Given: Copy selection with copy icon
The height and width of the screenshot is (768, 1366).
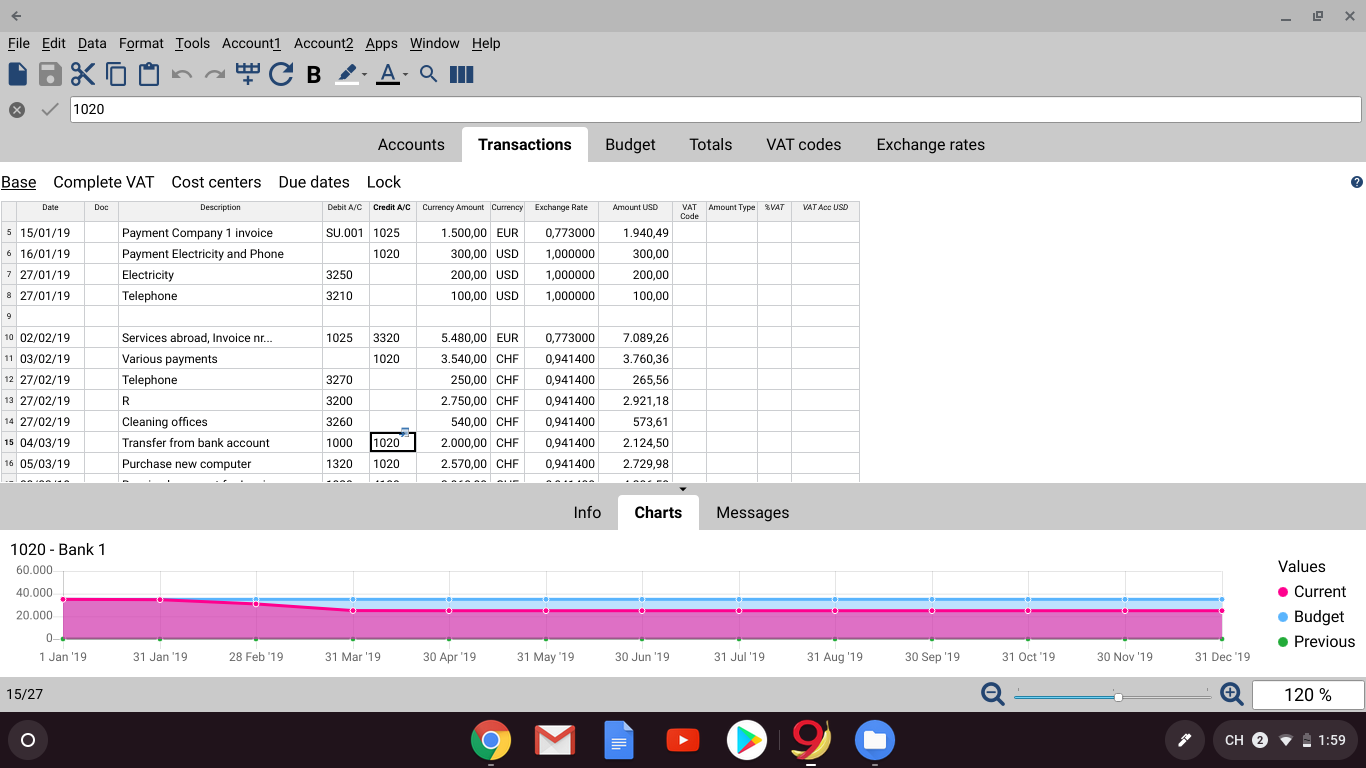Looking at the screenshot, I should click(x=116, y=74).
